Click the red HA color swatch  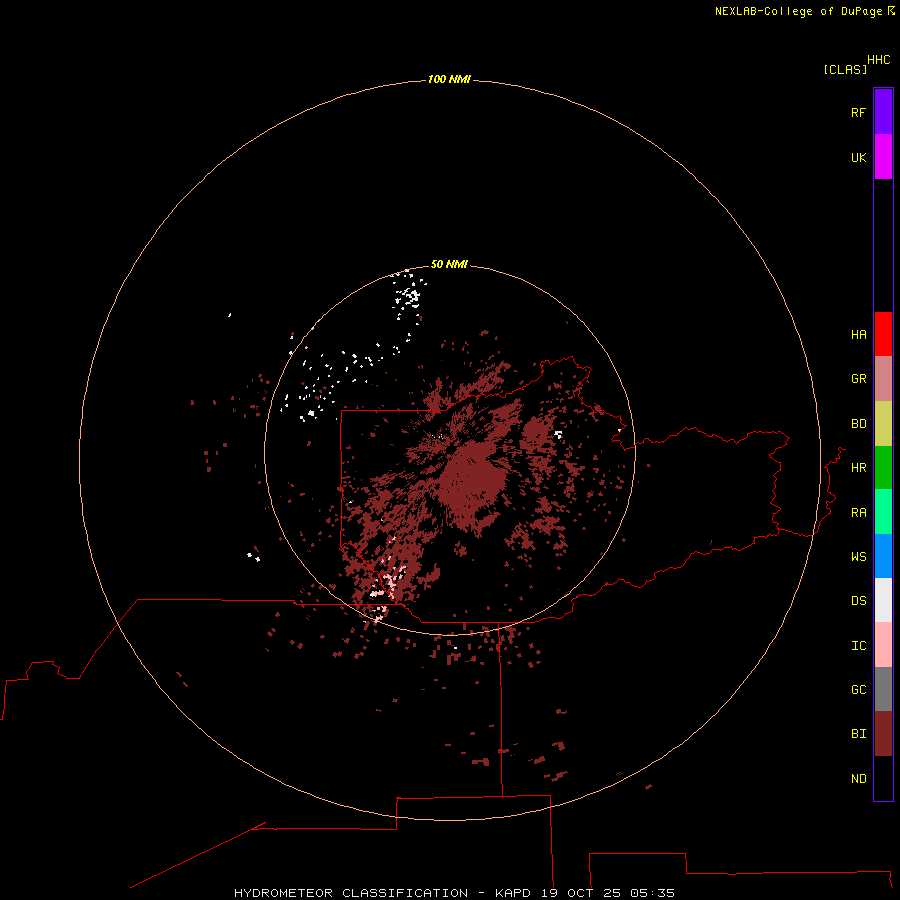[x=883, y=334]
